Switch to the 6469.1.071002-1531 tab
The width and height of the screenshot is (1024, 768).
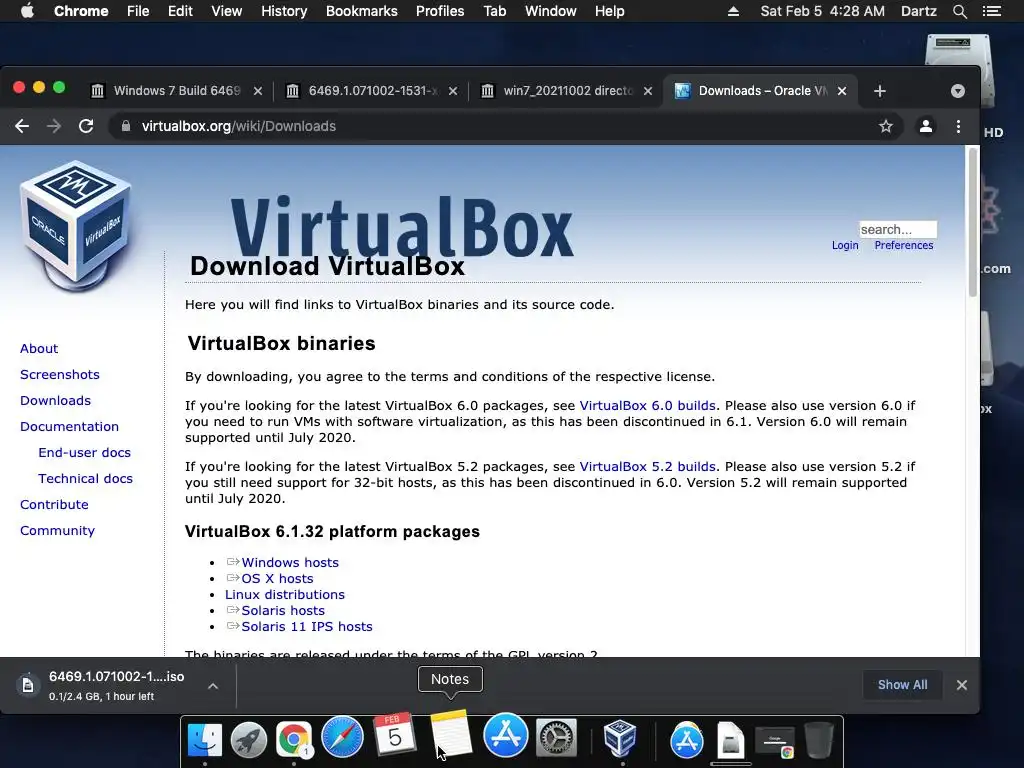(371, 91)
